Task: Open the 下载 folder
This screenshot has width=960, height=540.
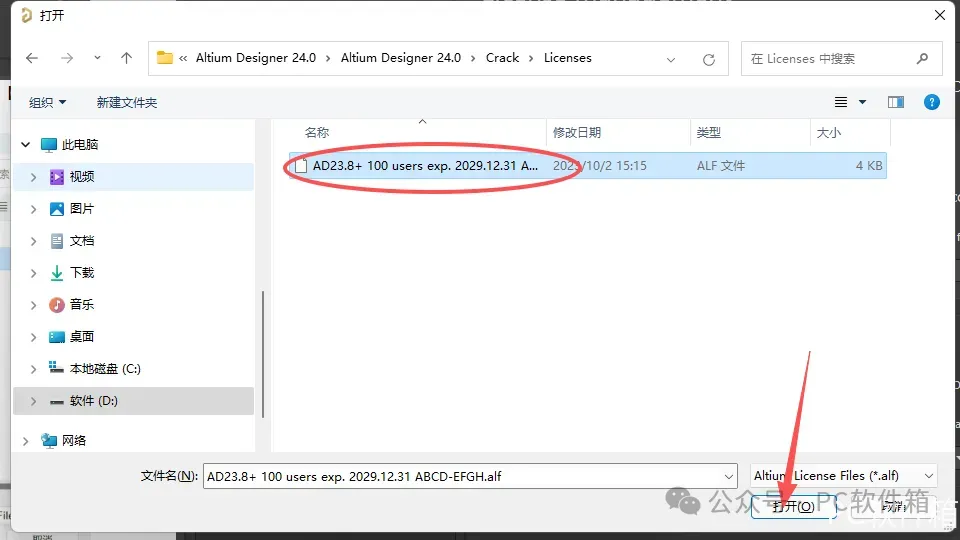Action: tap(81, 272)
